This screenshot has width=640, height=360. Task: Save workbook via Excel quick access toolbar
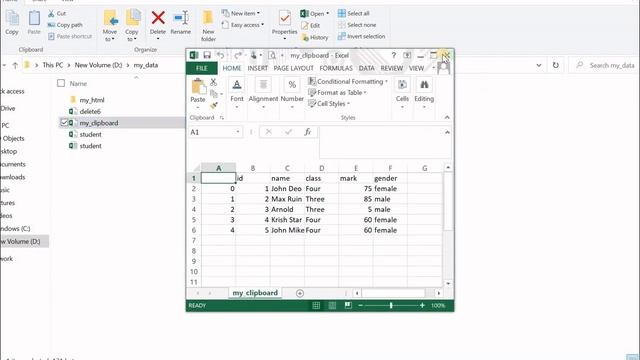(207, 55)
